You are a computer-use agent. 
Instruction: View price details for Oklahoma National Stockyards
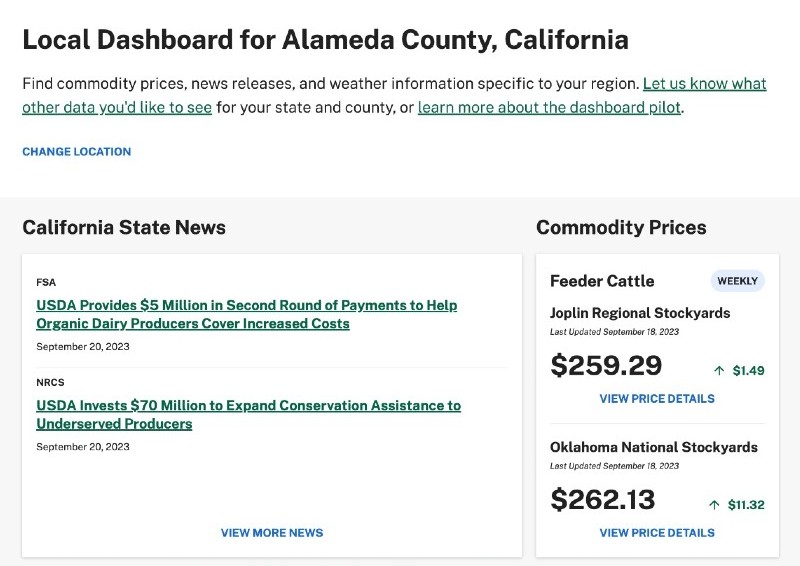click(x=657, y=533)
